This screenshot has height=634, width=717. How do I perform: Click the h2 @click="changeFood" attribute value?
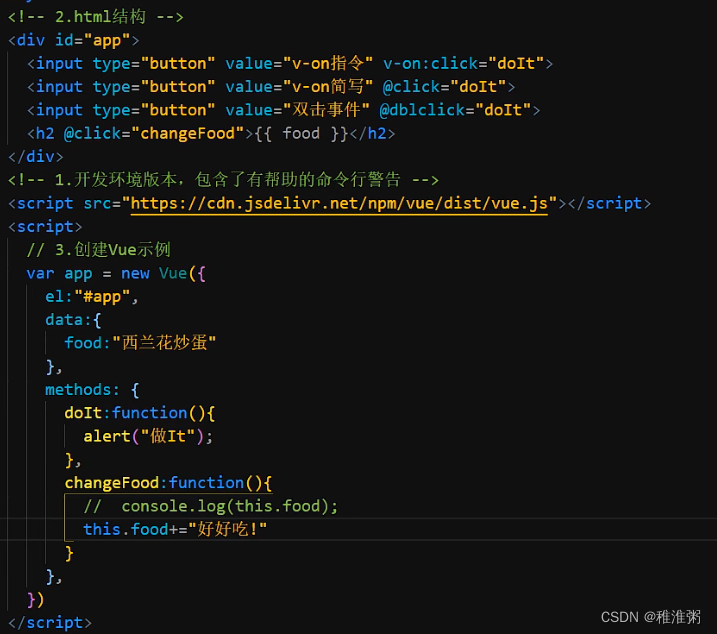pos(187,134)
